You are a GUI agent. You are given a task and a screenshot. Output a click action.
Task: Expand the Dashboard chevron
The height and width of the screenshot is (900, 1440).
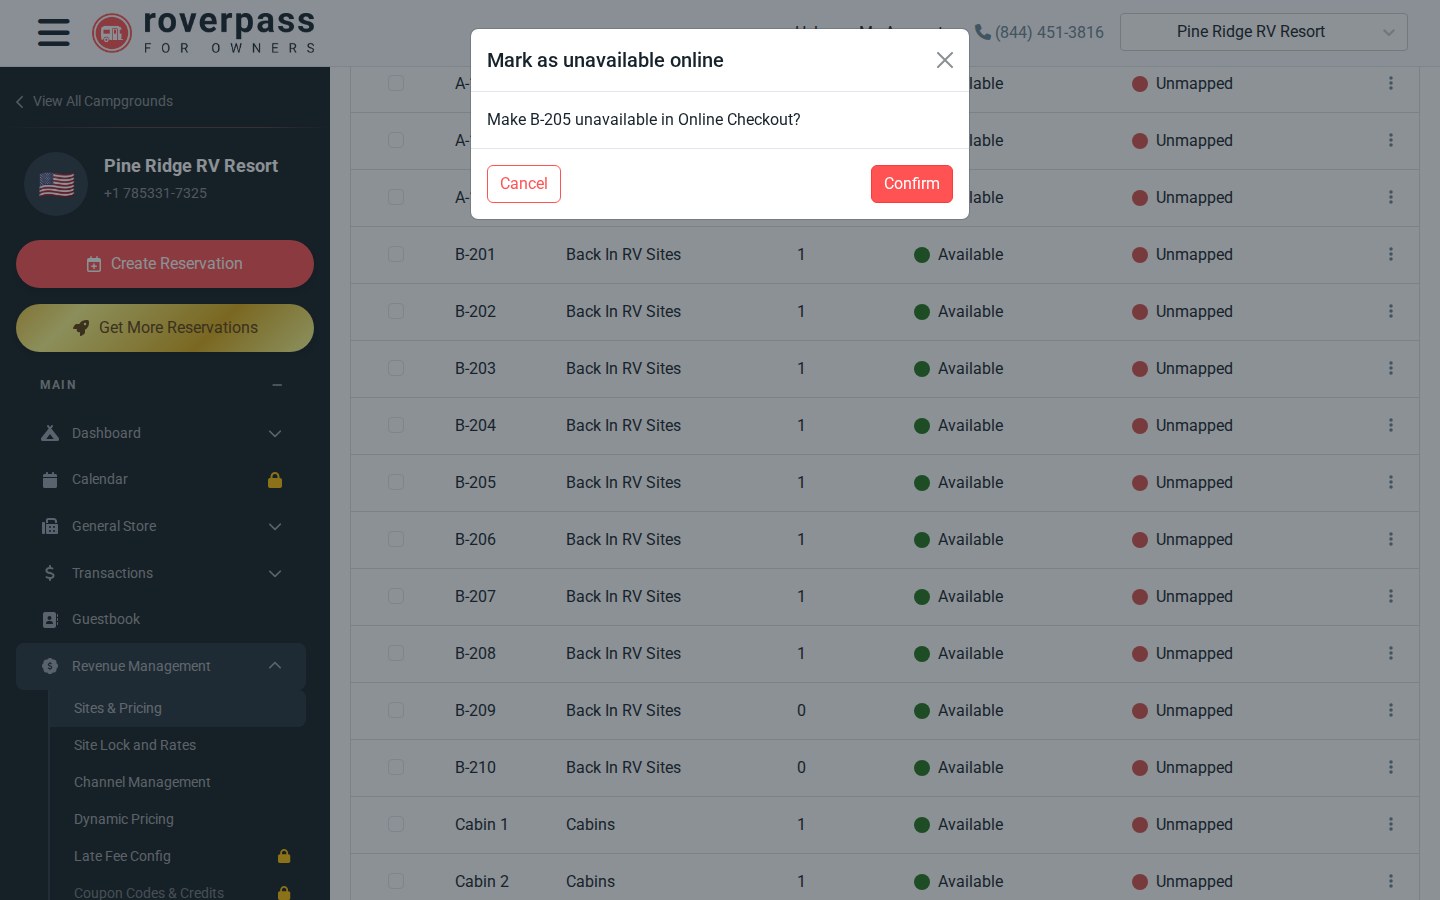[275, 433]
